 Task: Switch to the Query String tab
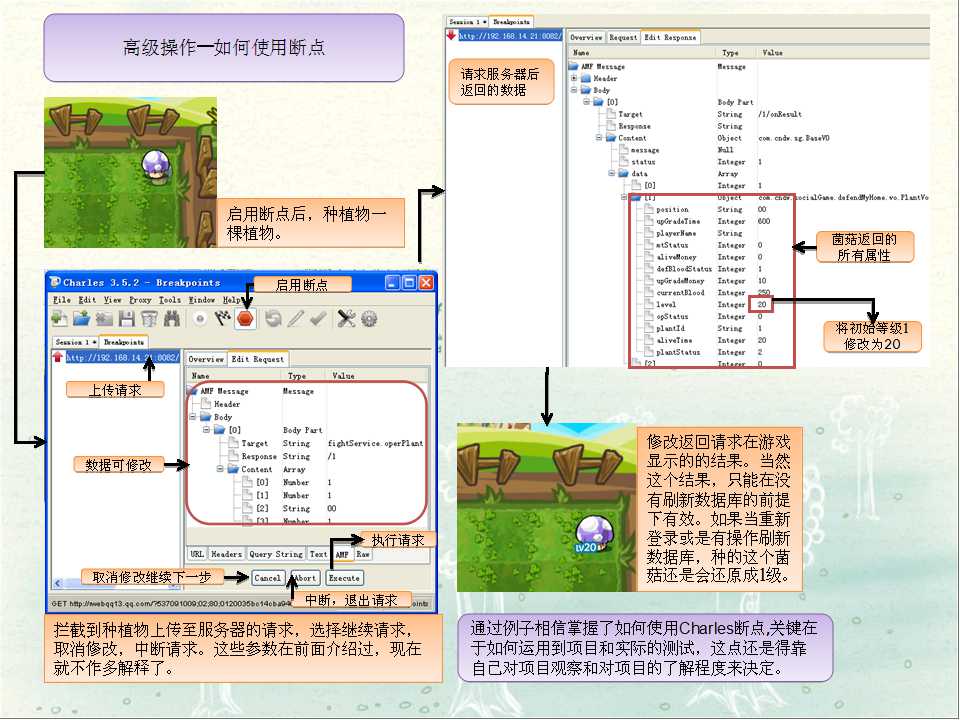pyautogui.click(x=275, y=554)
